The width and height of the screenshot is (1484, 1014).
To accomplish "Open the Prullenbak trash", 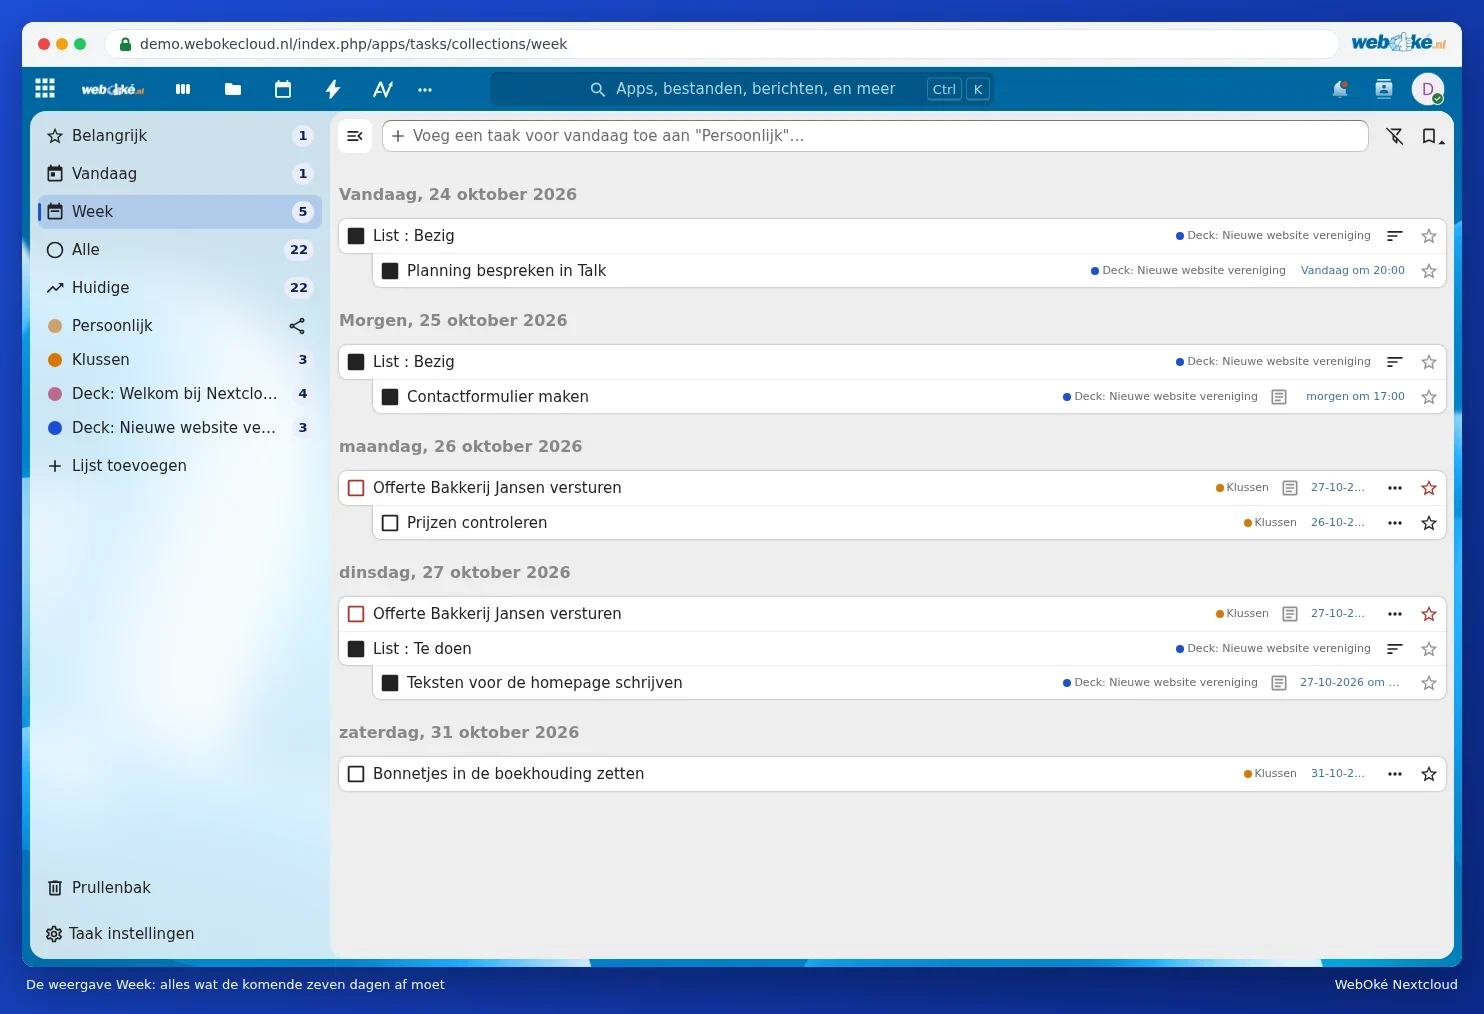I will point(180,888).
